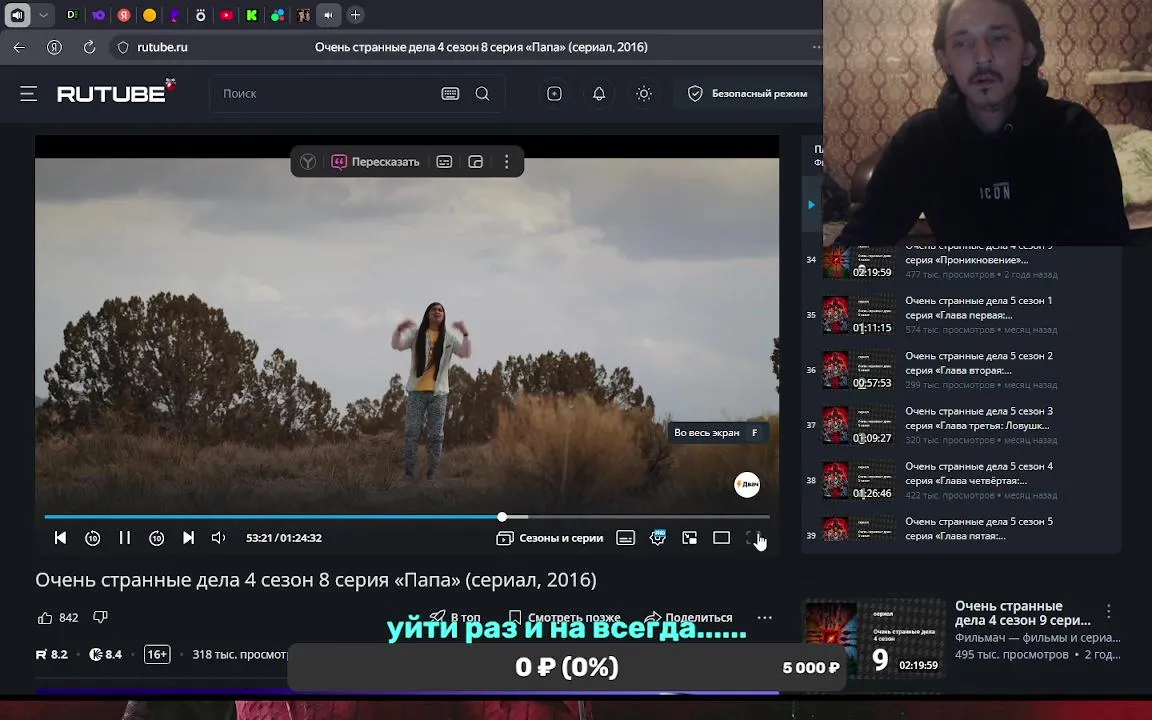Open the on-screen keyboard in search
1152x720 pixels.
[x=450, y=93]
